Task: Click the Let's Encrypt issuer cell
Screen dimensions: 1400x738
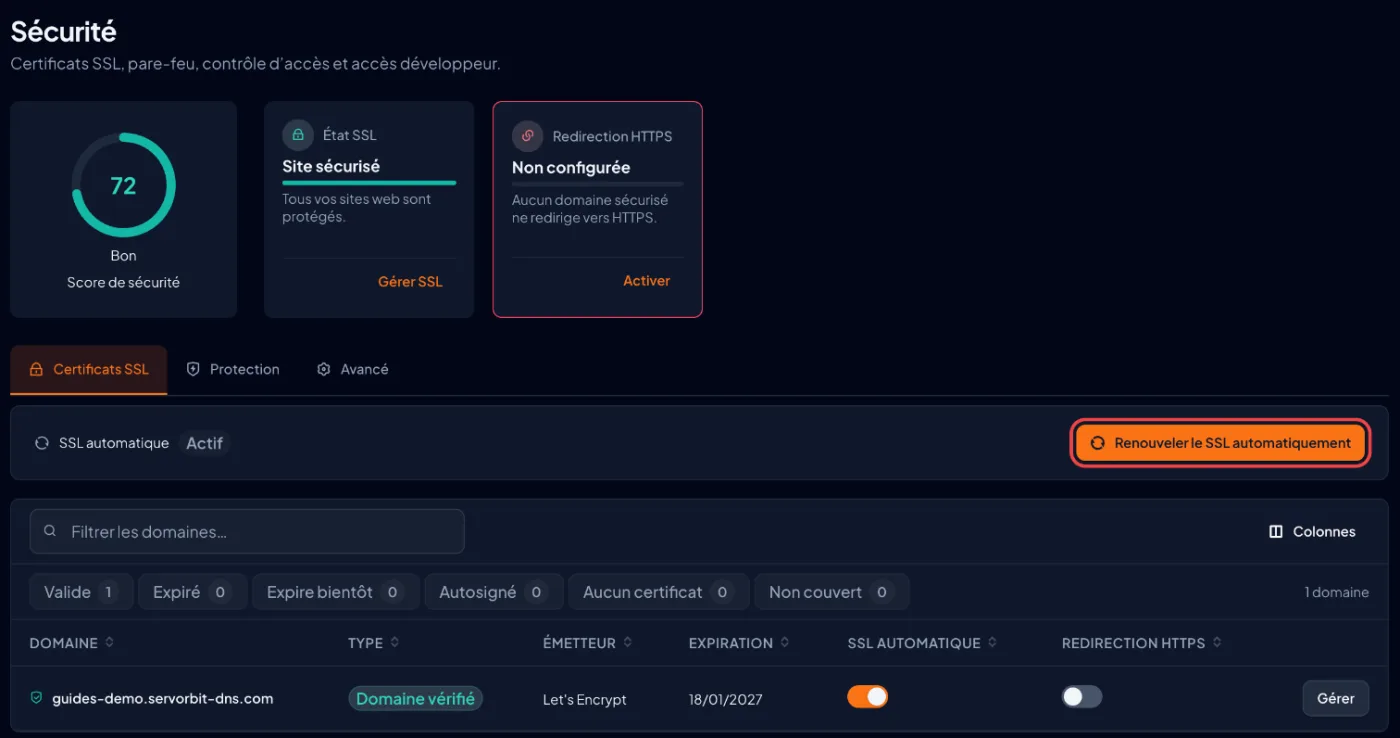Action: click(585, 699)
